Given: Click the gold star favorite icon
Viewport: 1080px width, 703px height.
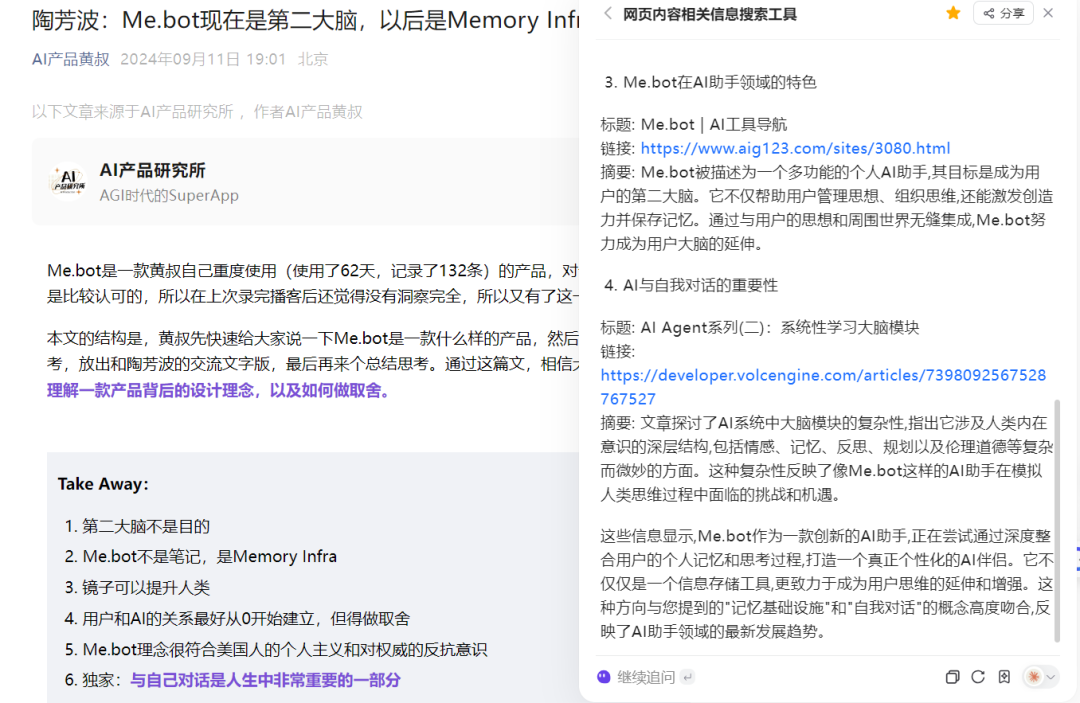Looking at the screenshot, I should [x=953, y=13].
